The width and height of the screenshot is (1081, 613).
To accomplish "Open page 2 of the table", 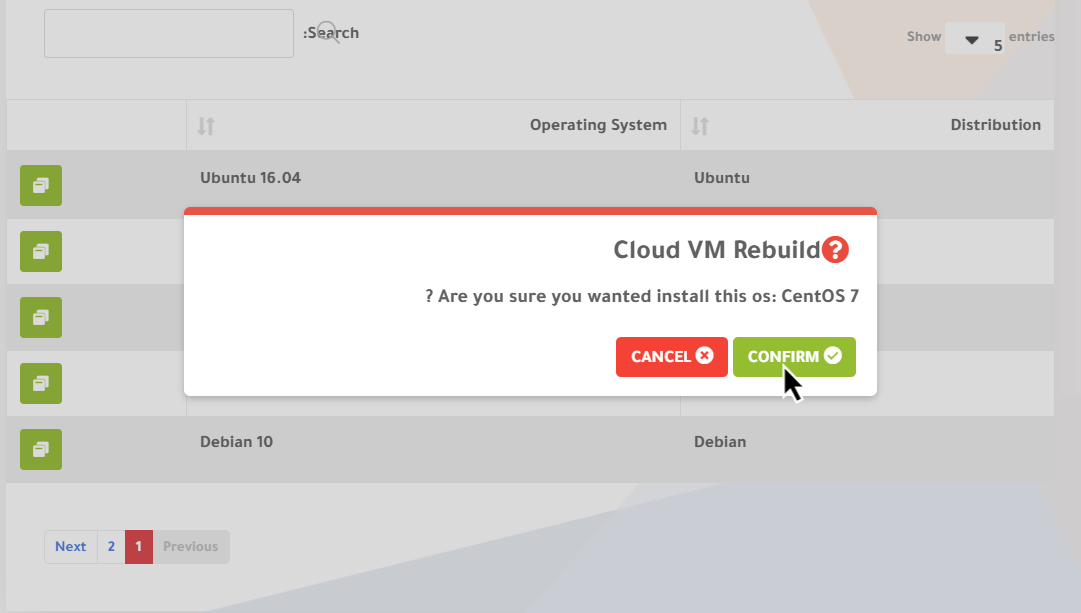I will click(111, 546).
